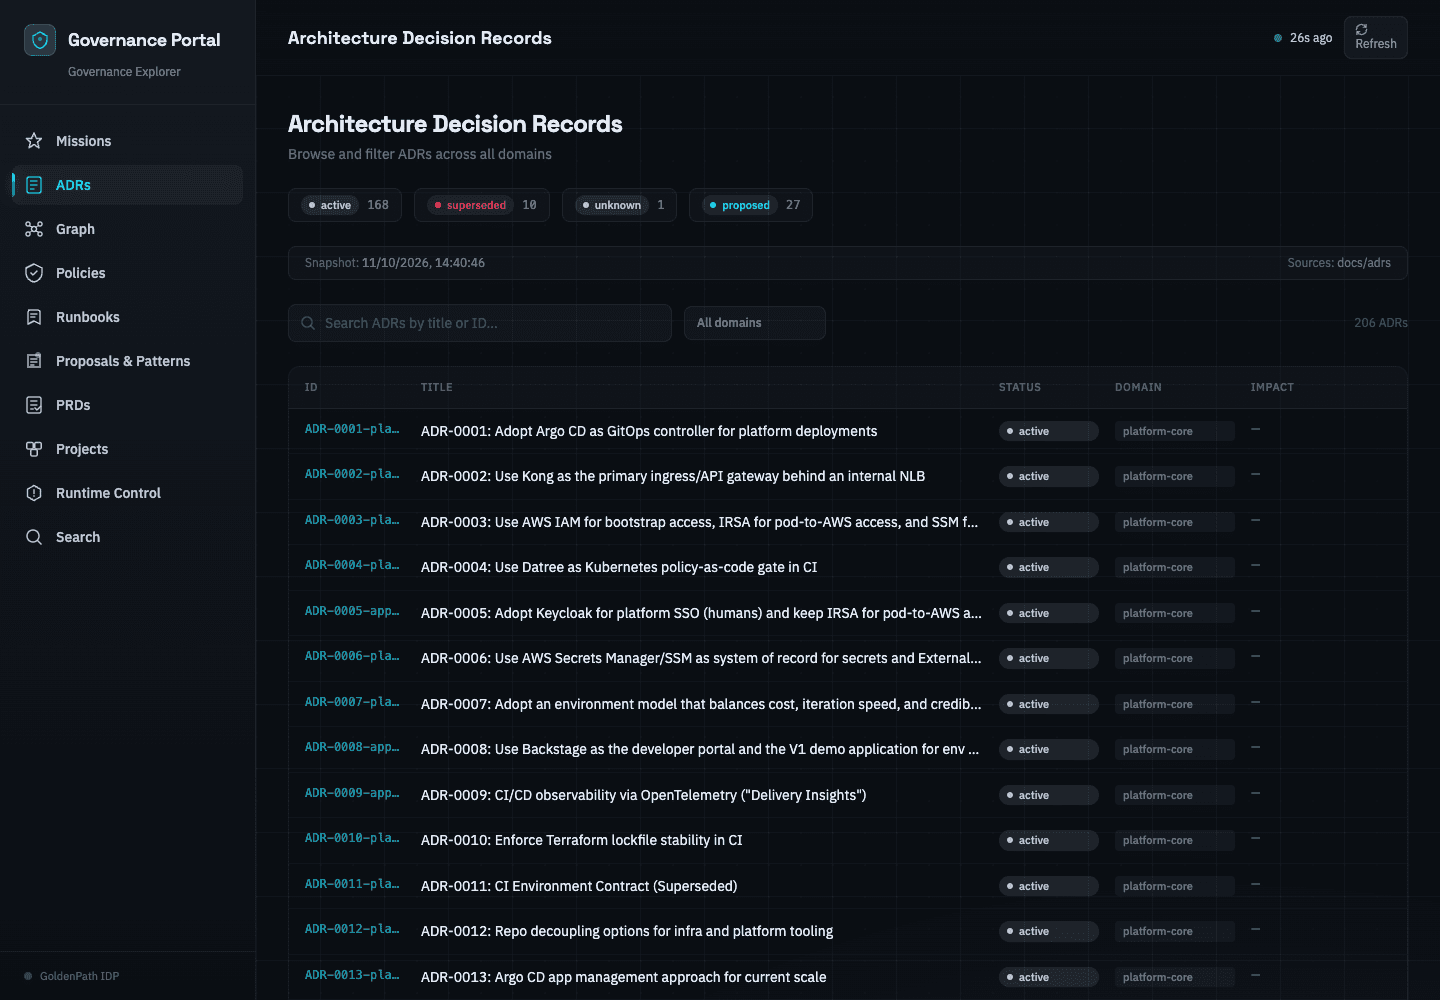Open the All domains dropdown
1440x1000 pixels.
(x=755, y=323)
